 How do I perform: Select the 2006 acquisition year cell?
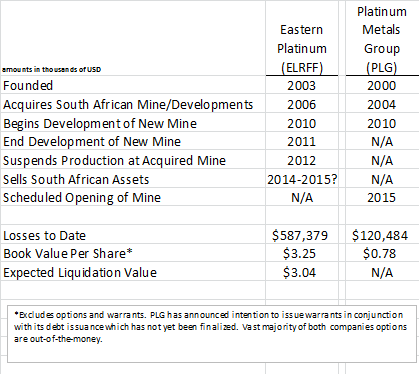pyautogui.click(x=302, y=104)
